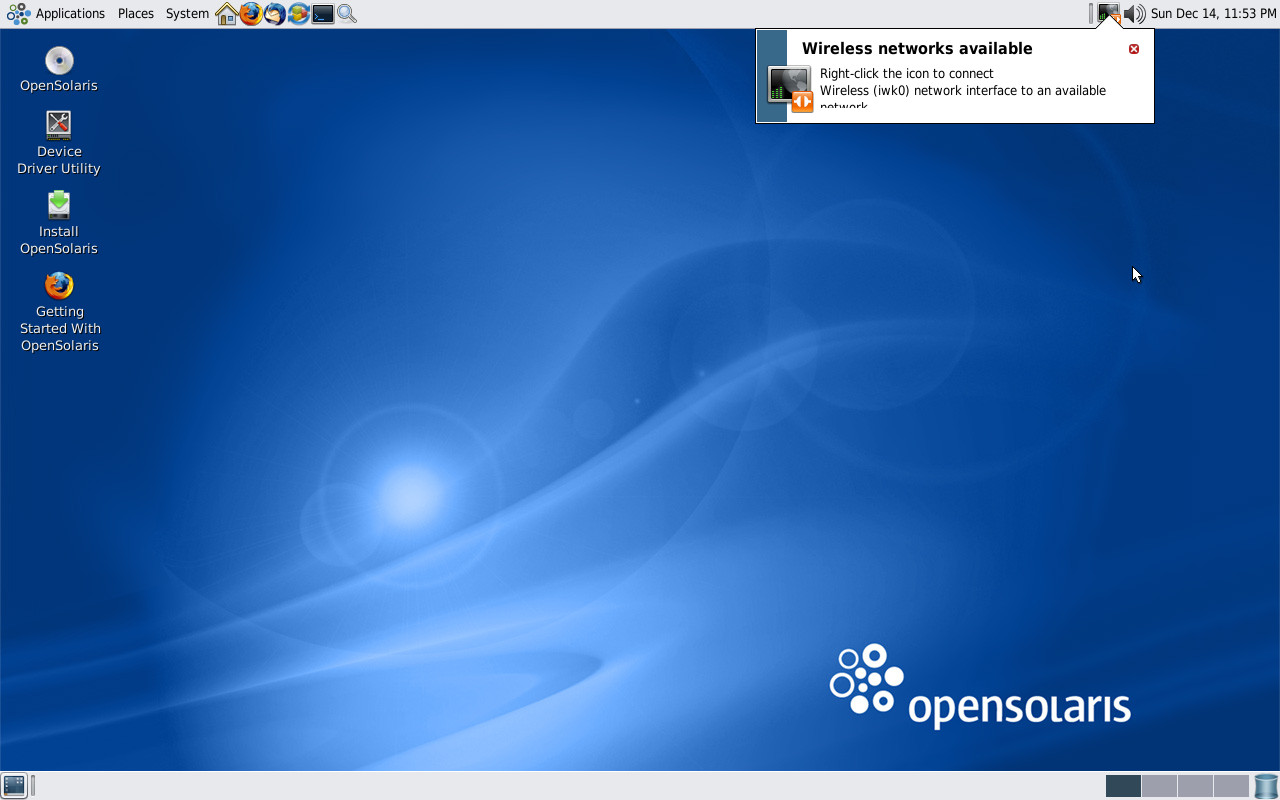Viewport: 1280px width, 800px height.
Task: Click the Show Desktop button in bottom panel
Action: pyautogui.click(x=14, y=785)
